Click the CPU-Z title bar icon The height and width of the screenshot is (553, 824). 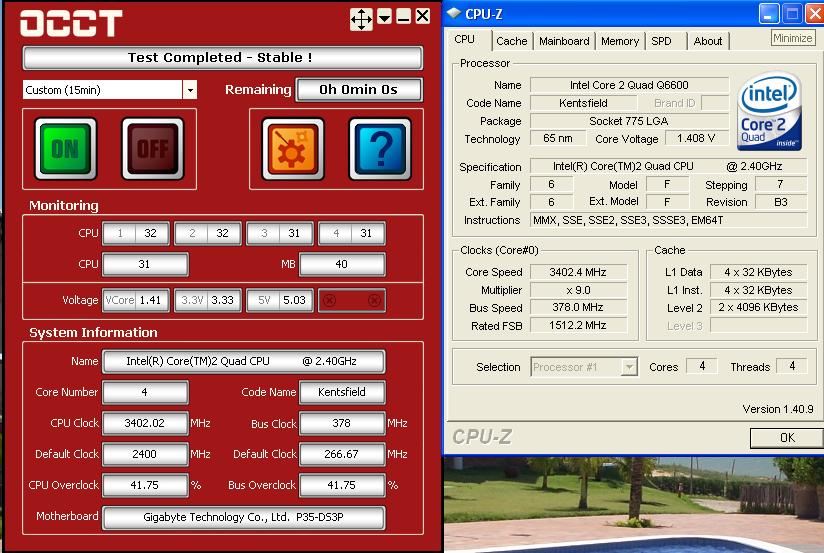pyautogui.click(x=454, y=13)
